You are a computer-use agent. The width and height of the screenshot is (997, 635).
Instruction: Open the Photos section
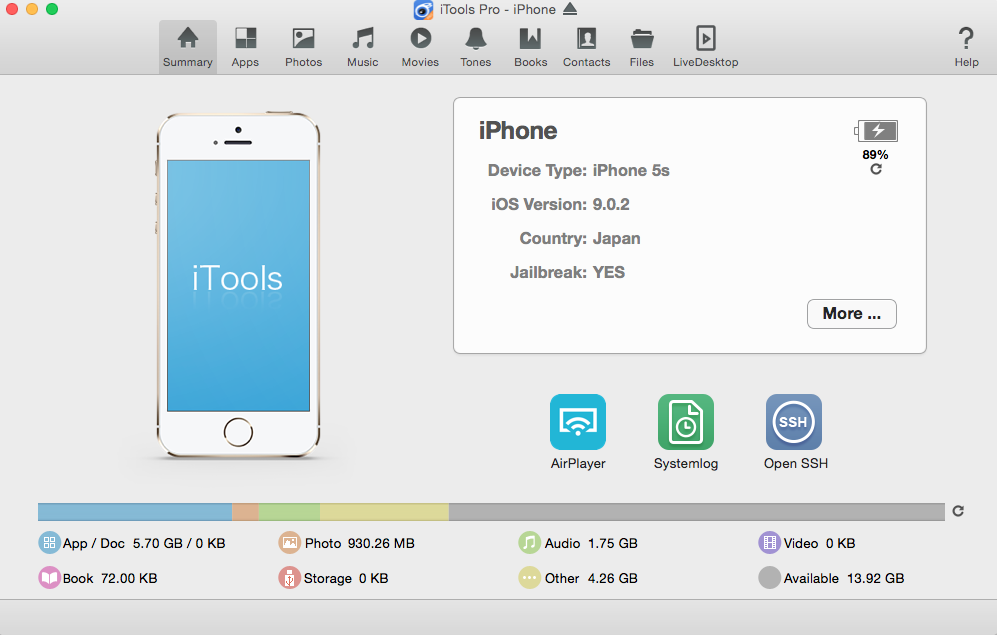(x=303, y=47)
